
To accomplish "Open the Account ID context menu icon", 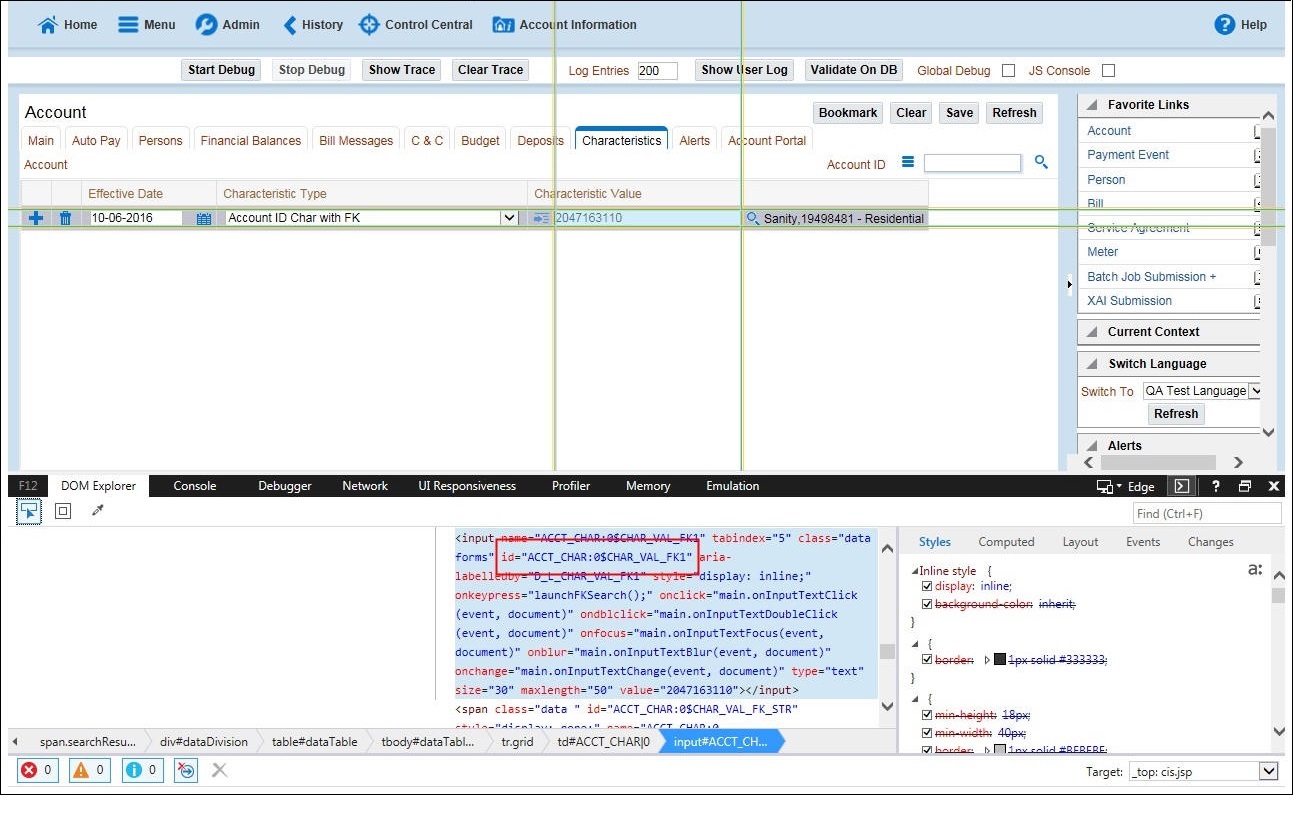I will (x=908, y=163).
